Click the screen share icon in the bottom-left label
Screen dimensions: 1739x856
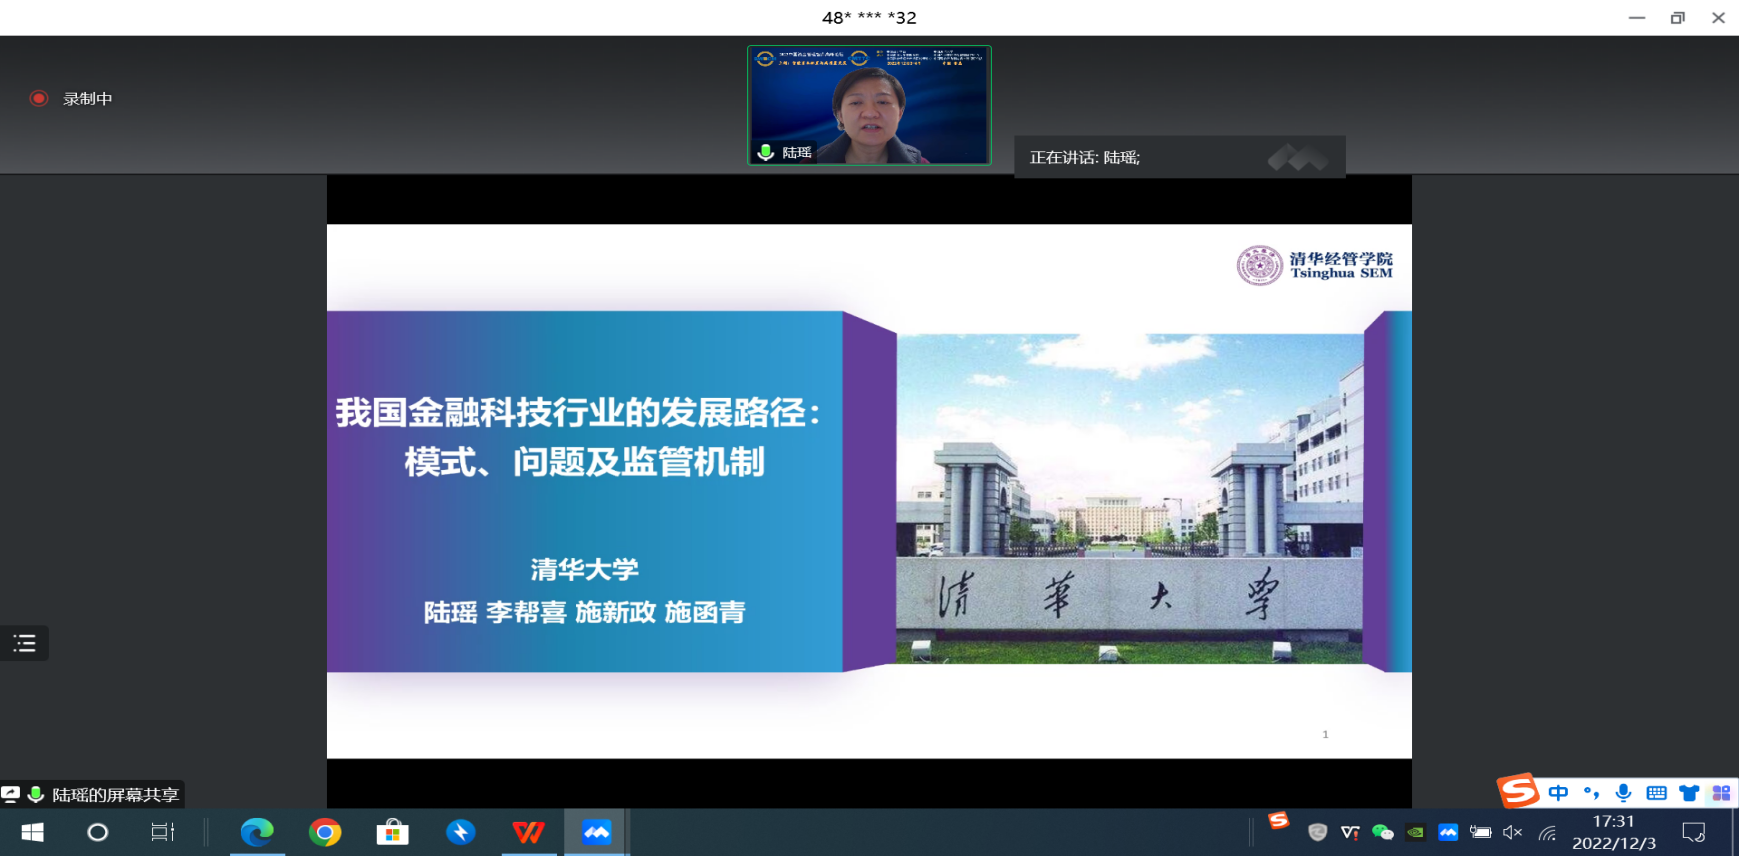pos(11,794)
